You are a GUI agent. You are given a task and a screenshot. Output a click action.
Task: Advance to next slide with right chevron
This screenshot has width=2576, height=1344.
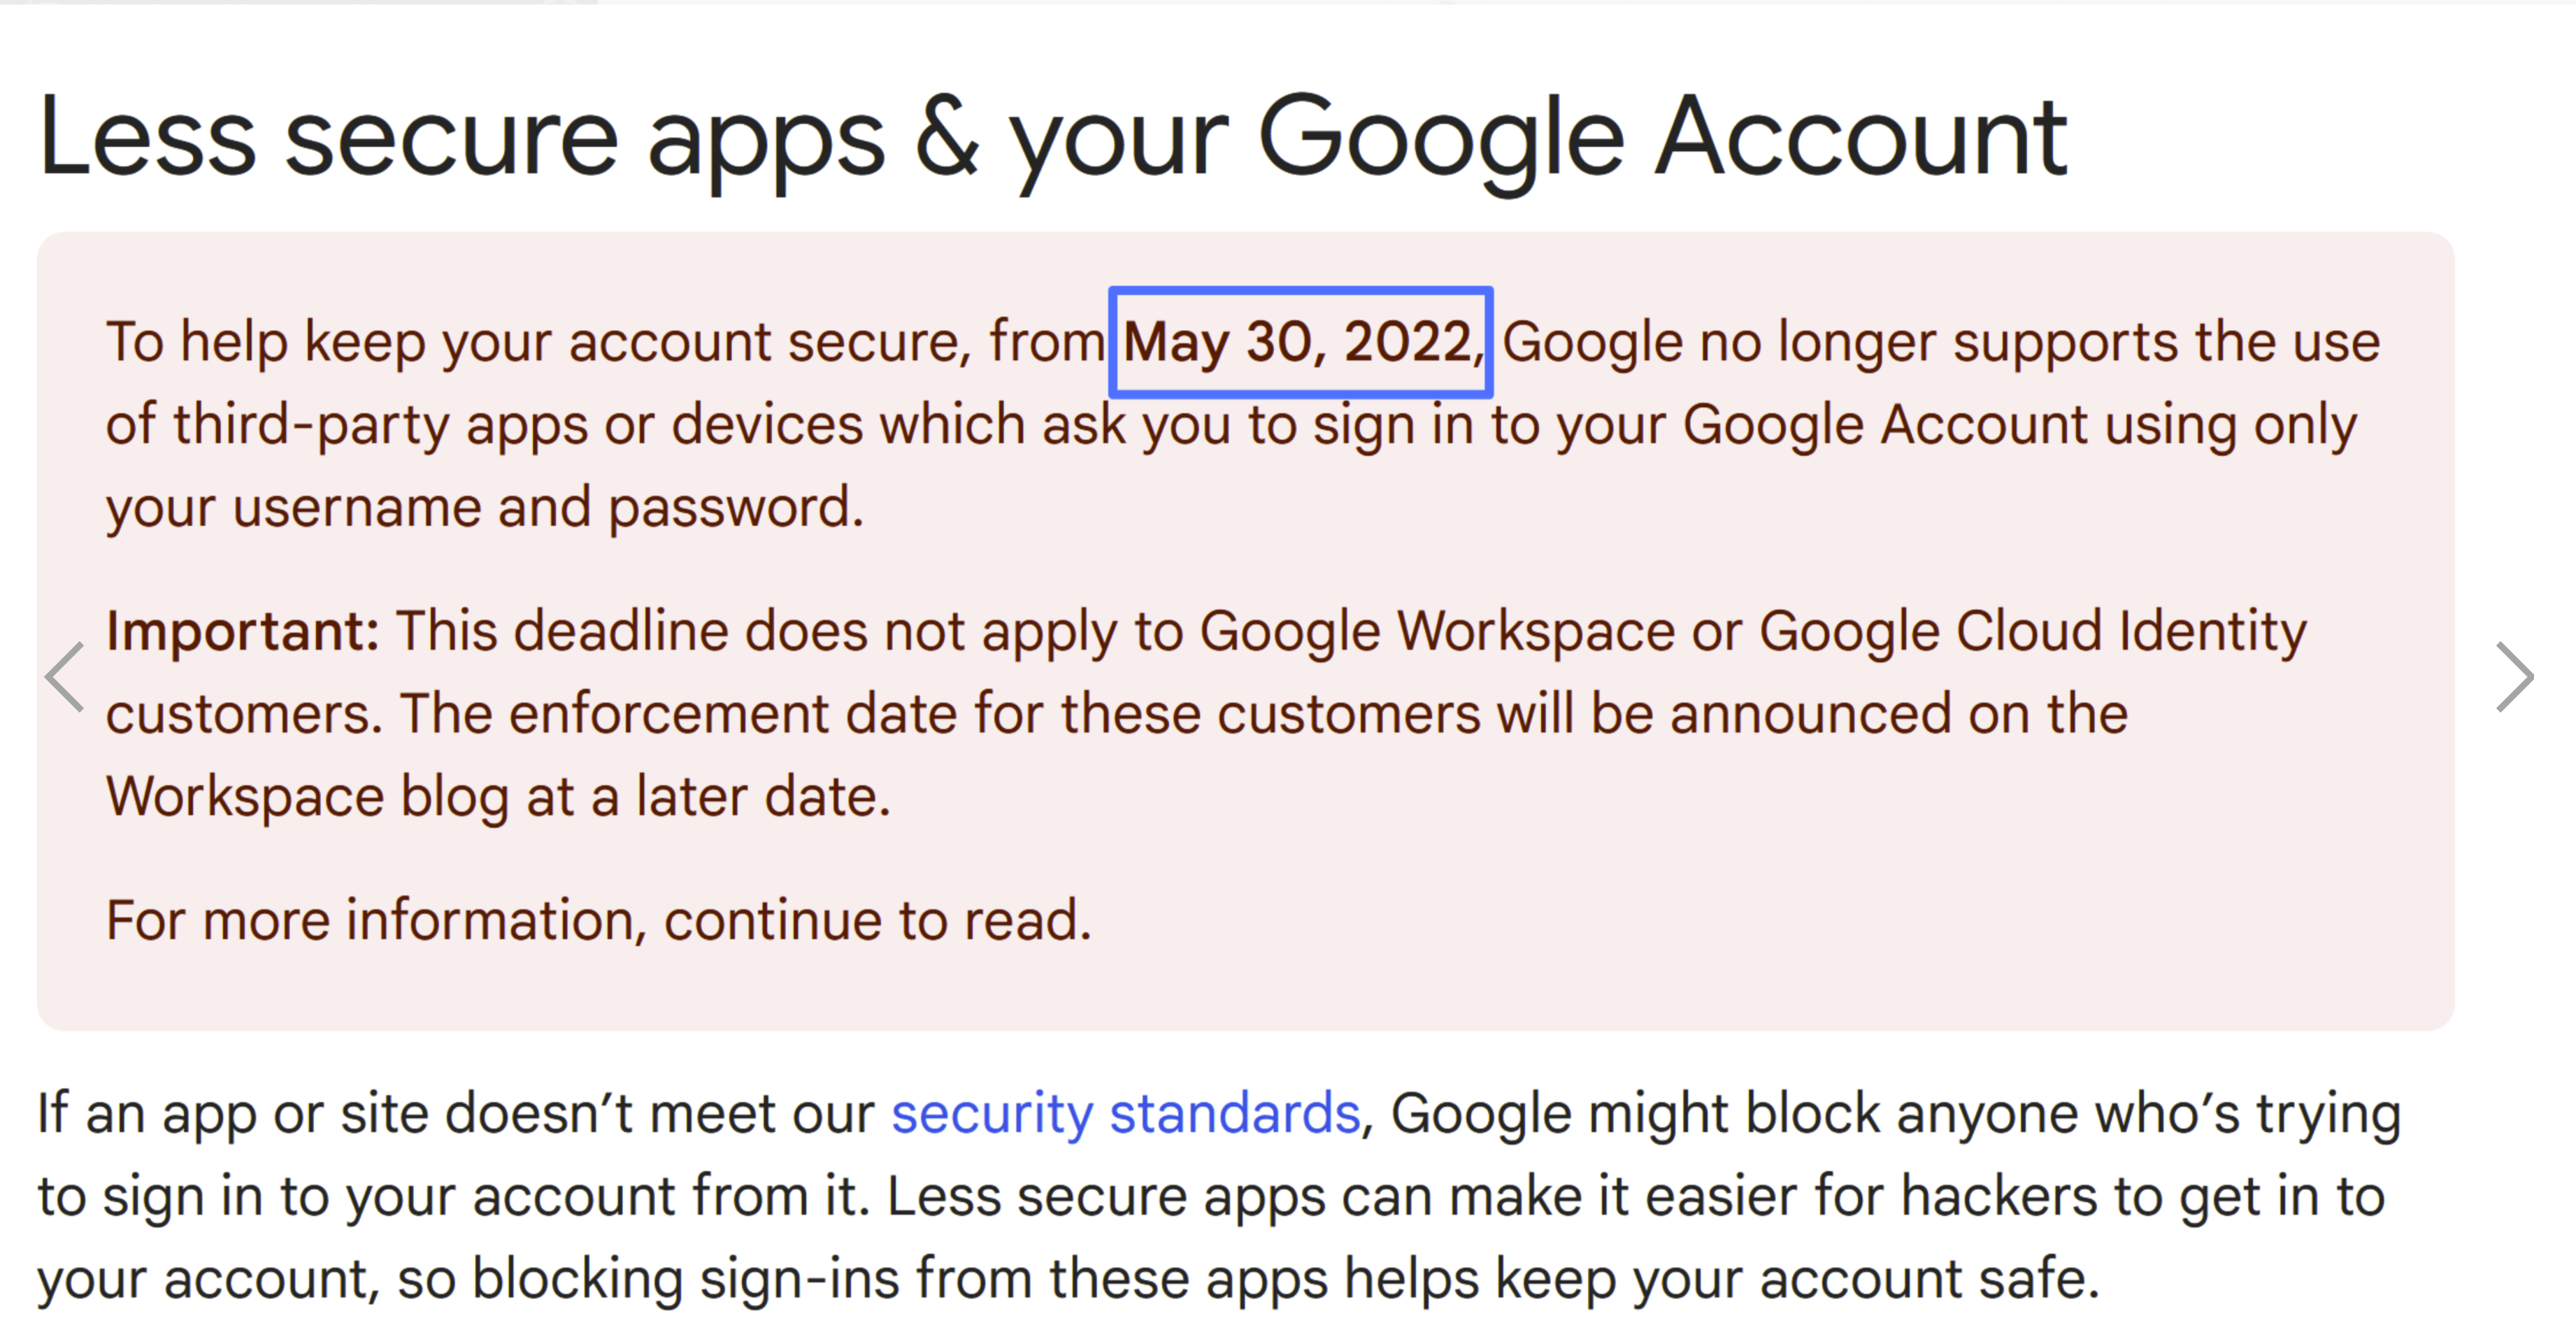pyautogui.click(x=2515, y=677)
